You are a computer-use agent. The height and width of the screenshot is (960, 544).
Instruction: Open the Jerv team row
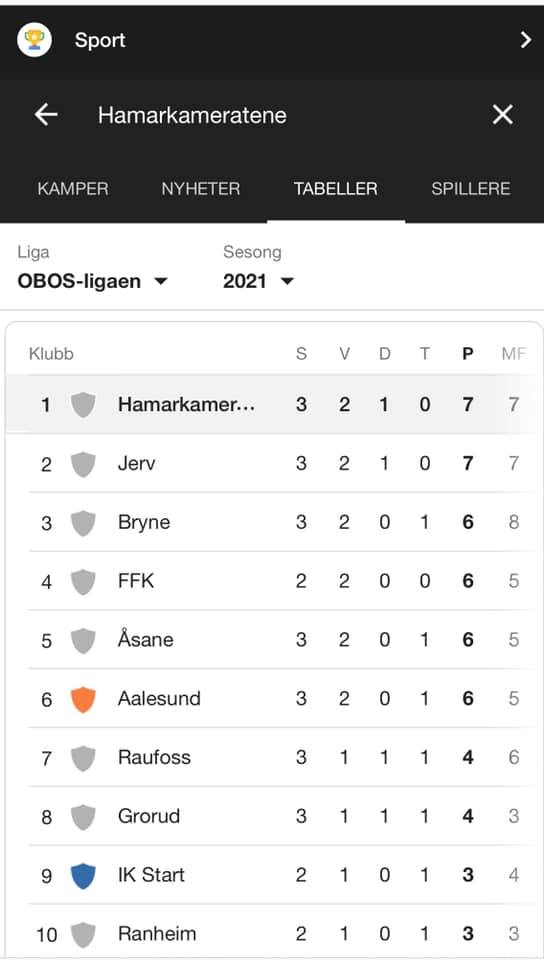275,463
